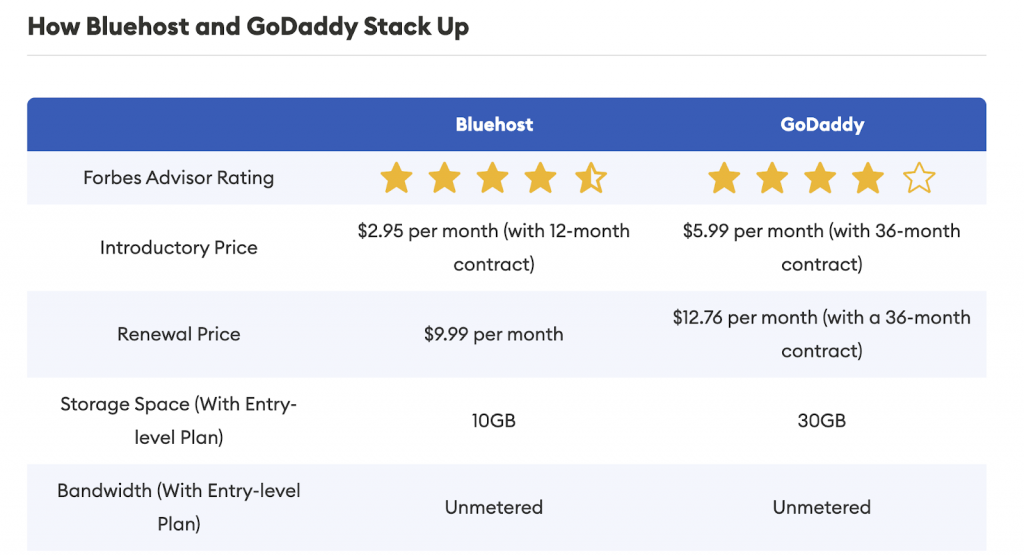Click GoDaddy's $12.76 renewal price cell
The width and height of the screenshot is (1024, 556).
(822, 334)
